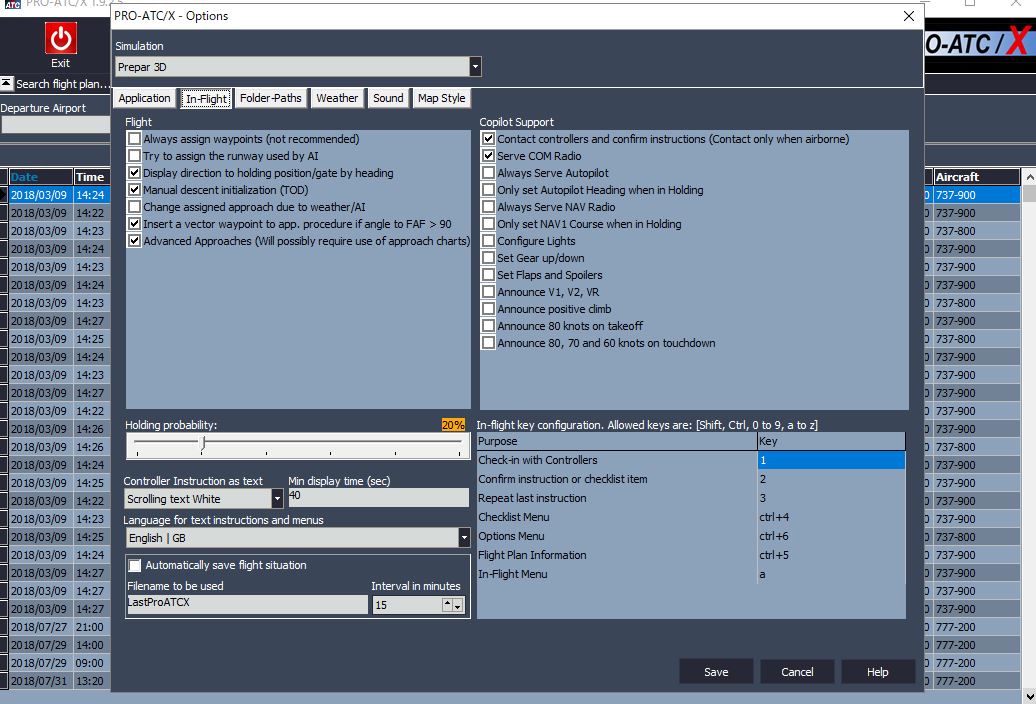This screenshot has width=1036, height=704.
Task: Click the red Exit power icon
Action: pos(61,38)
